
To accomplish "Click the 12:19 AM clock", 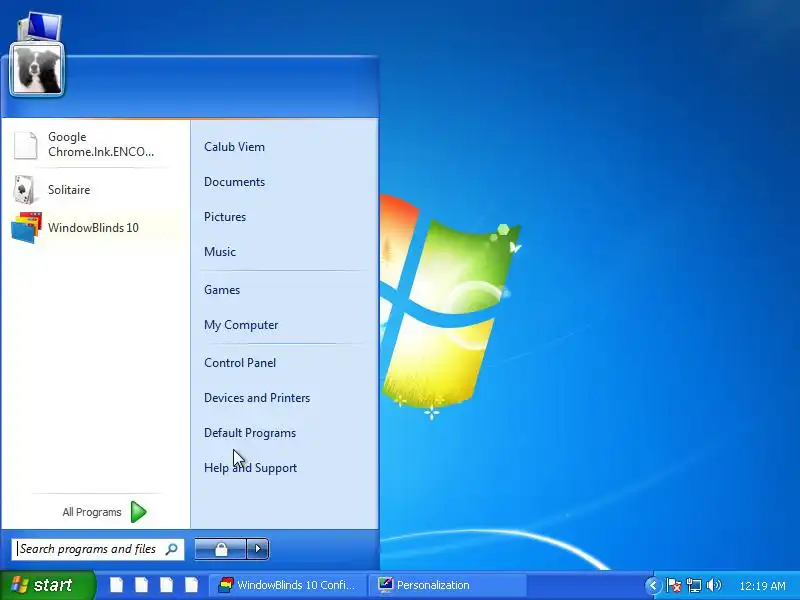I will (762, 586).
